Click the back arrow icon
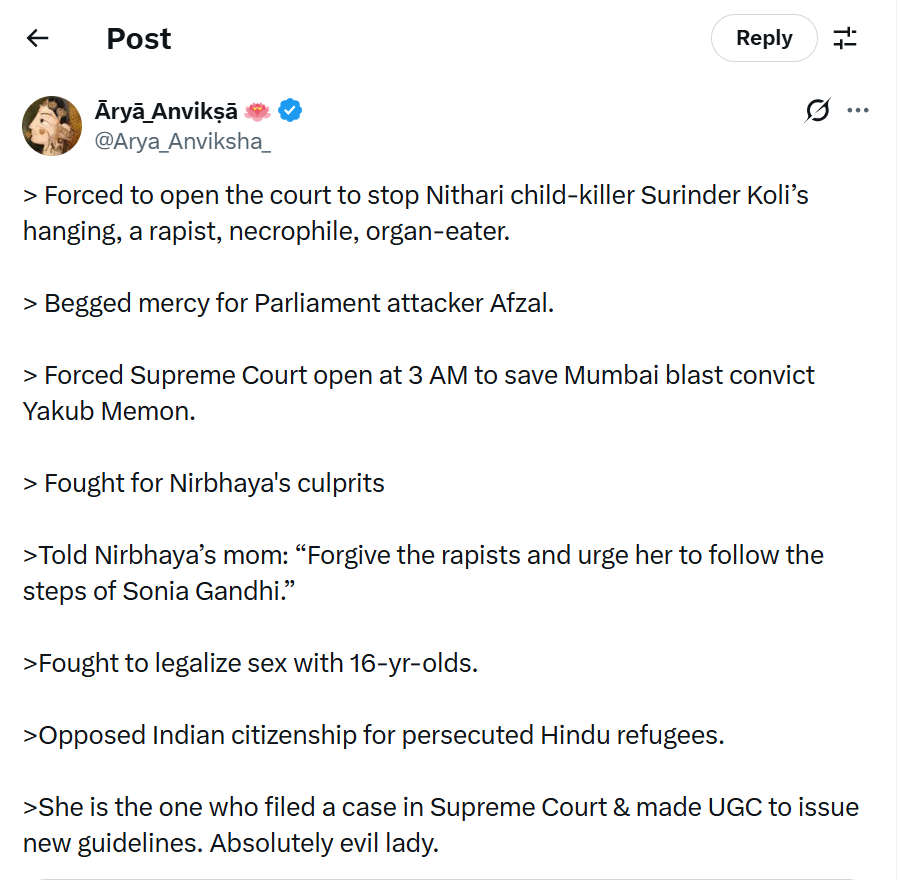 pyautogui.click(x=38, y=38)
